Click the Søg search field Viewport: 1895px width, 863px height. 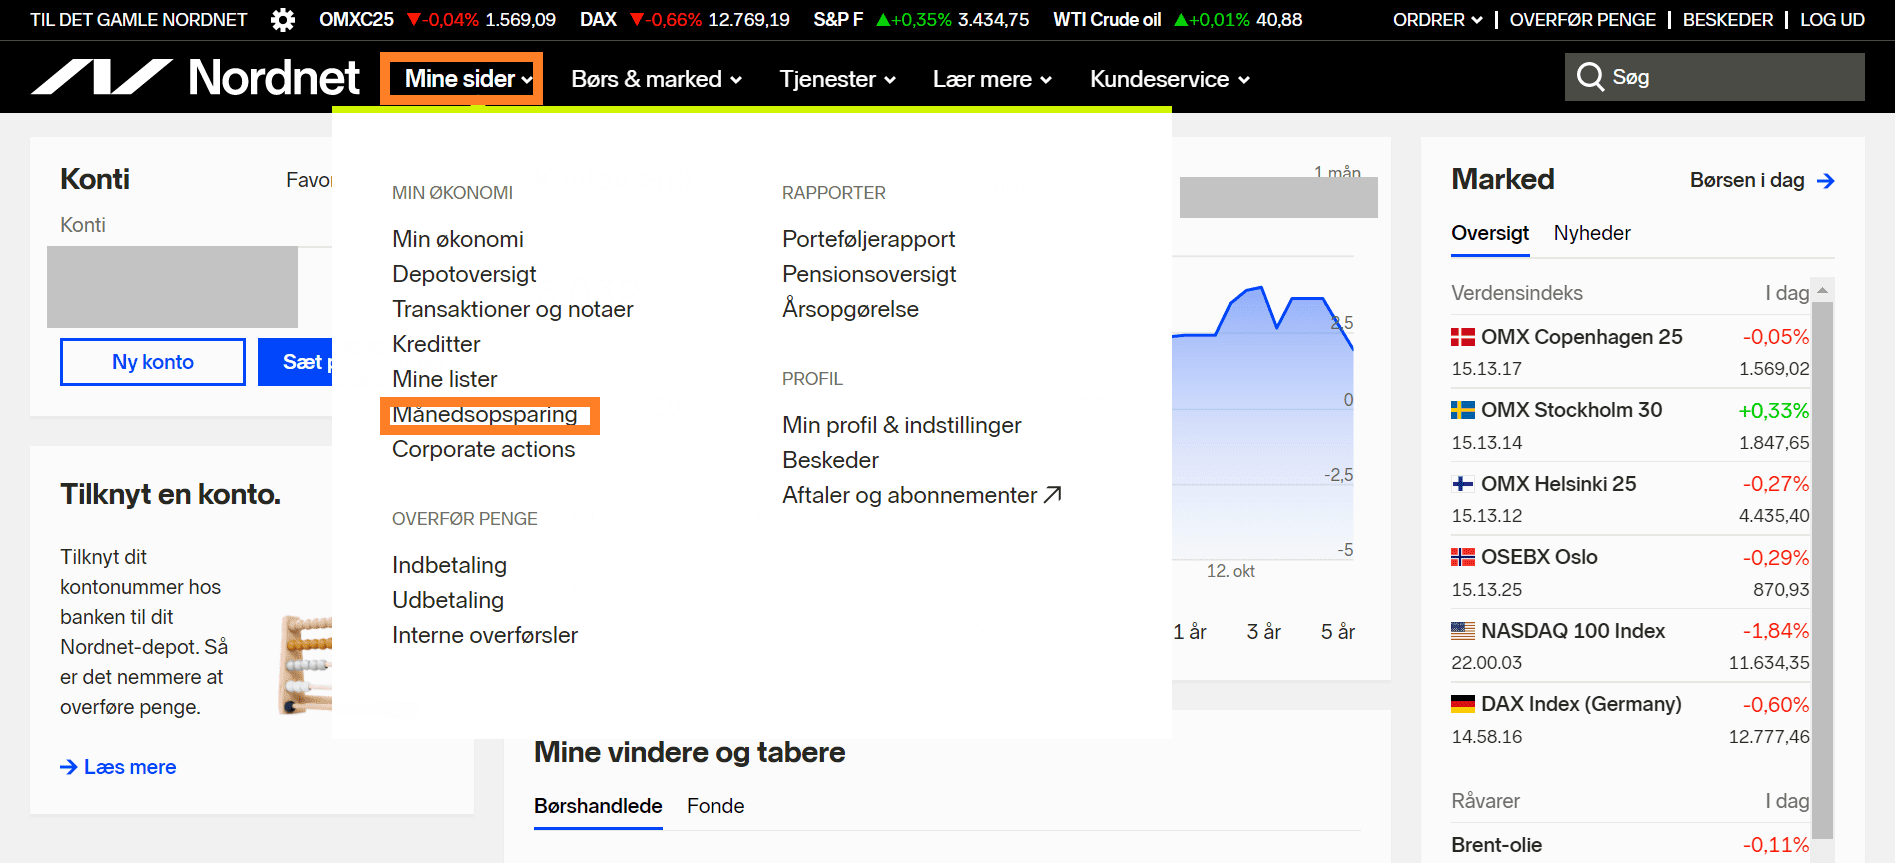[x=1715, y=77]
